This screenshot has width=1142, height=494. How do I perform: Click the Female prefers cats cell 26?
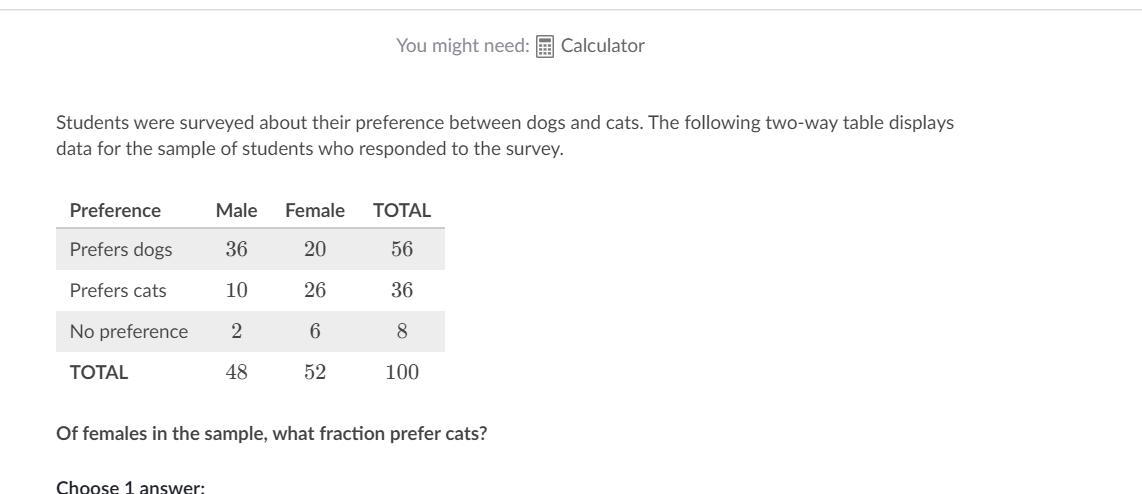[x=315, y=291]
